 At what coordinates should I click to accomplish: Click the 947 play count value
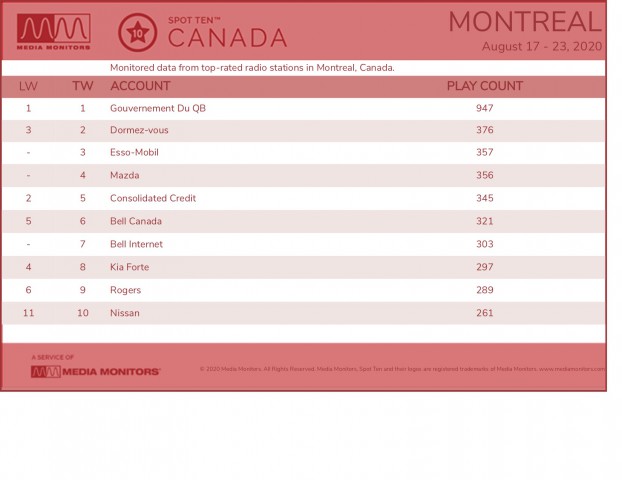click(x=485, y=108)
